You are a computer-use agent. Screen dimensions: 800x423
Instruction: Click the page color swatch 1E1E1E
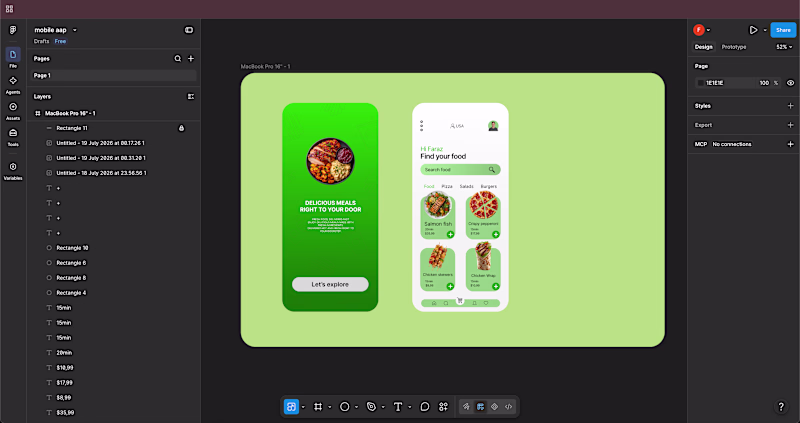701,83
